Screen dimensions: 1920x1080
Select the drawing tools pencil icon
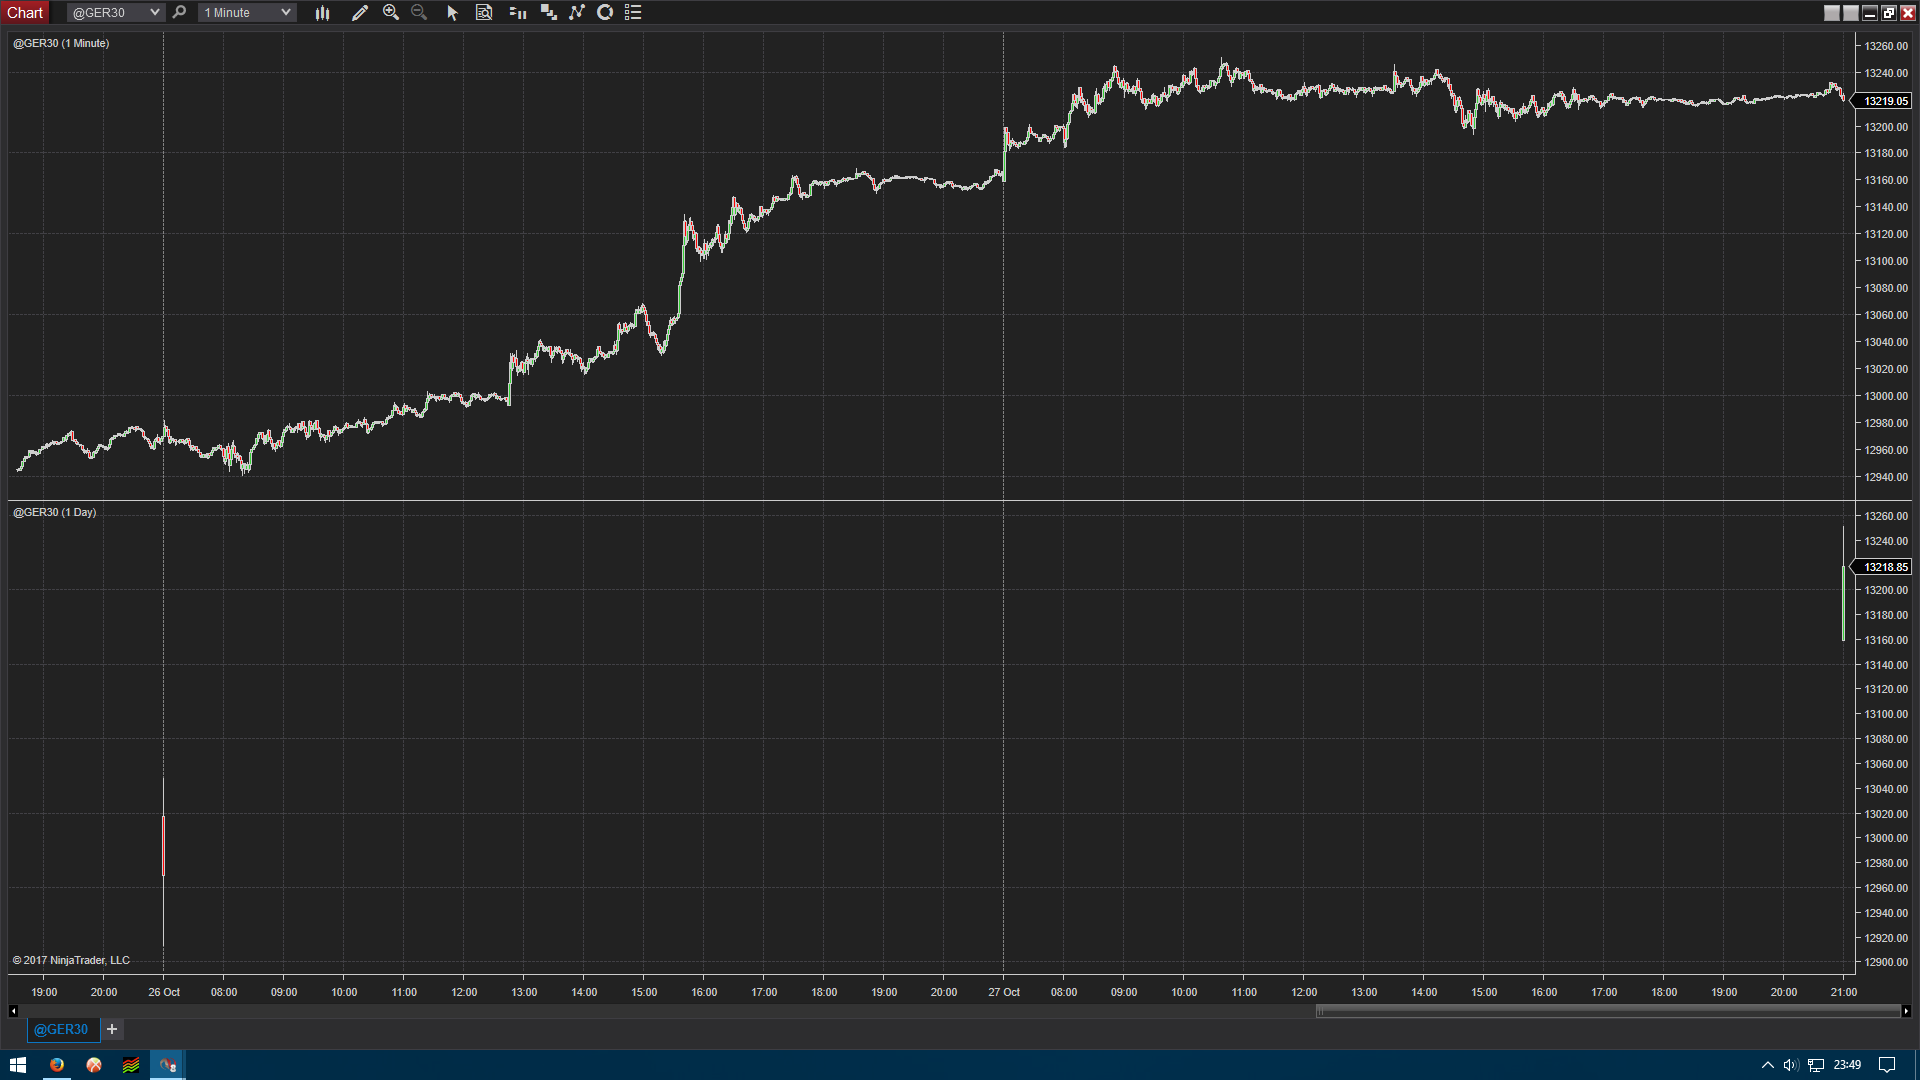(x=360, y=13)
